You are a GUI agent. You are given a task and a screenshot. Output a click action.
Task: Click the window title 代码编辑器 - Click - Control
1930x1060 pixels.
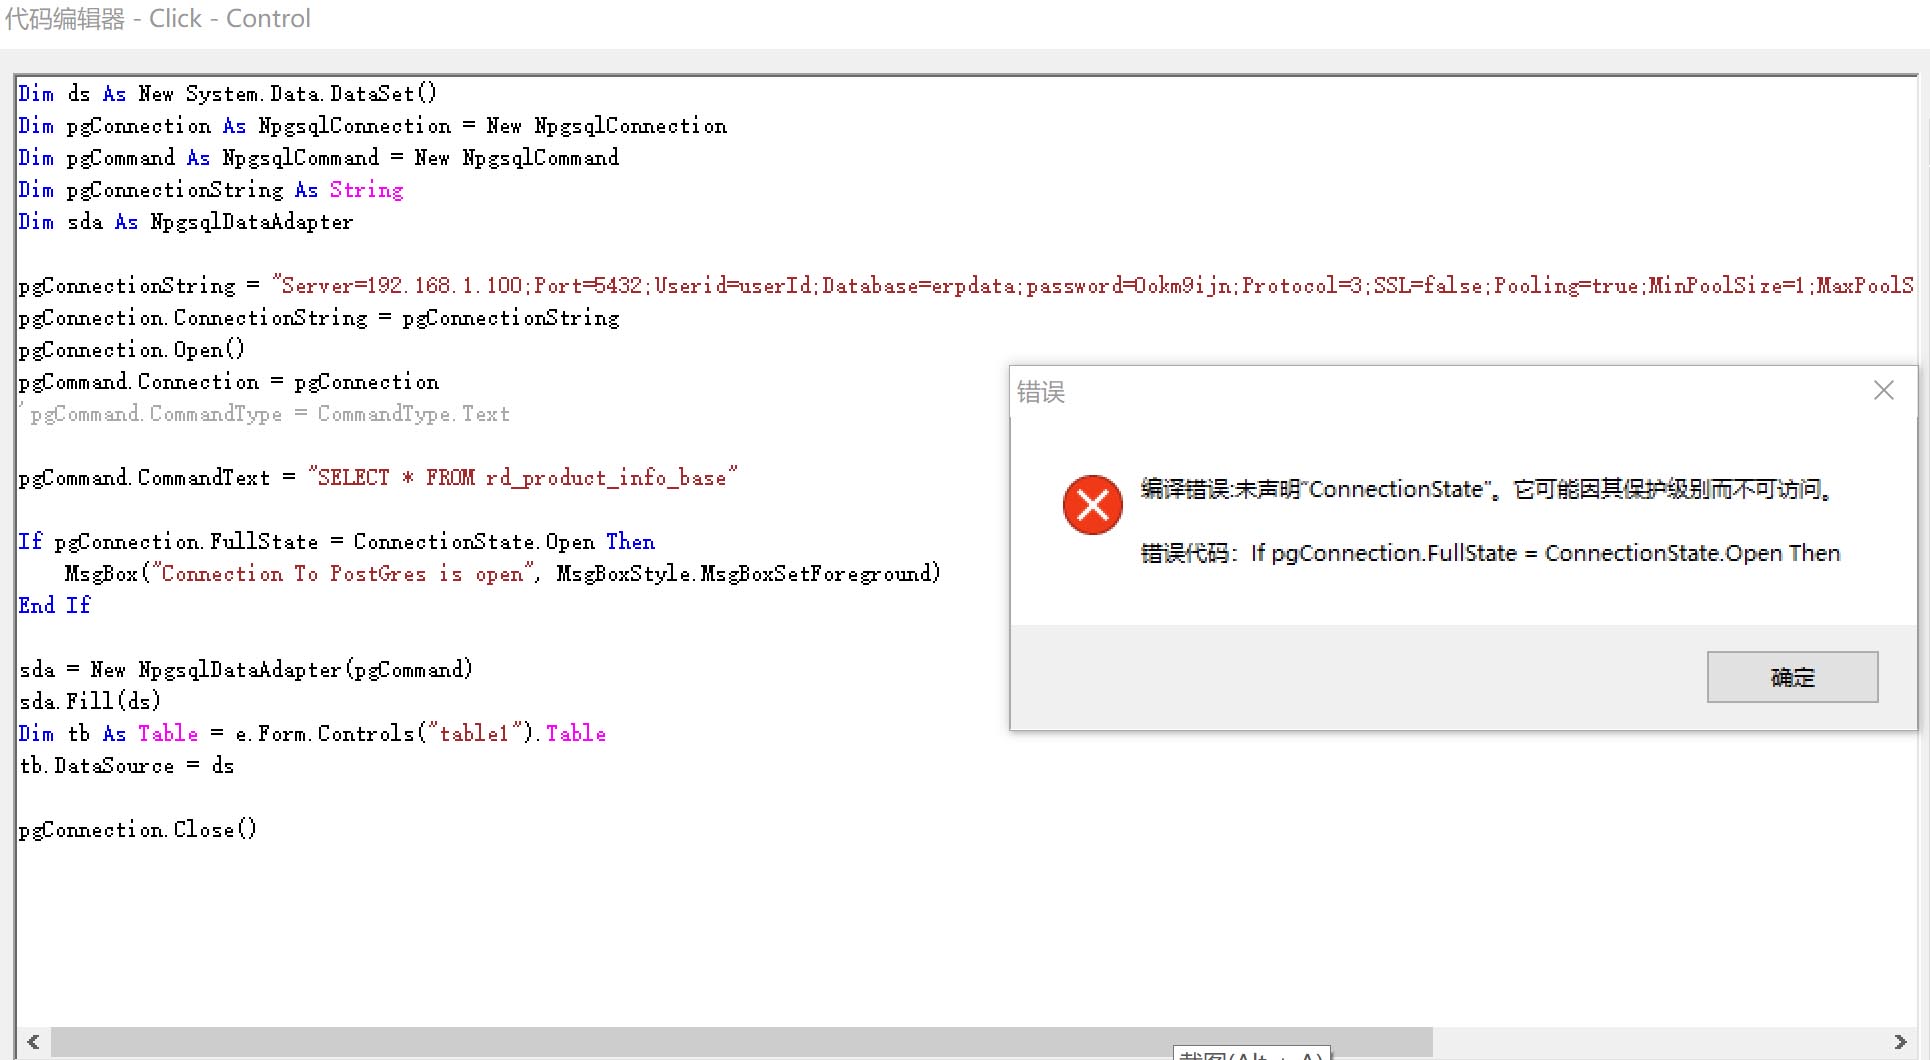pyautogui.click(x=158, y=19)
